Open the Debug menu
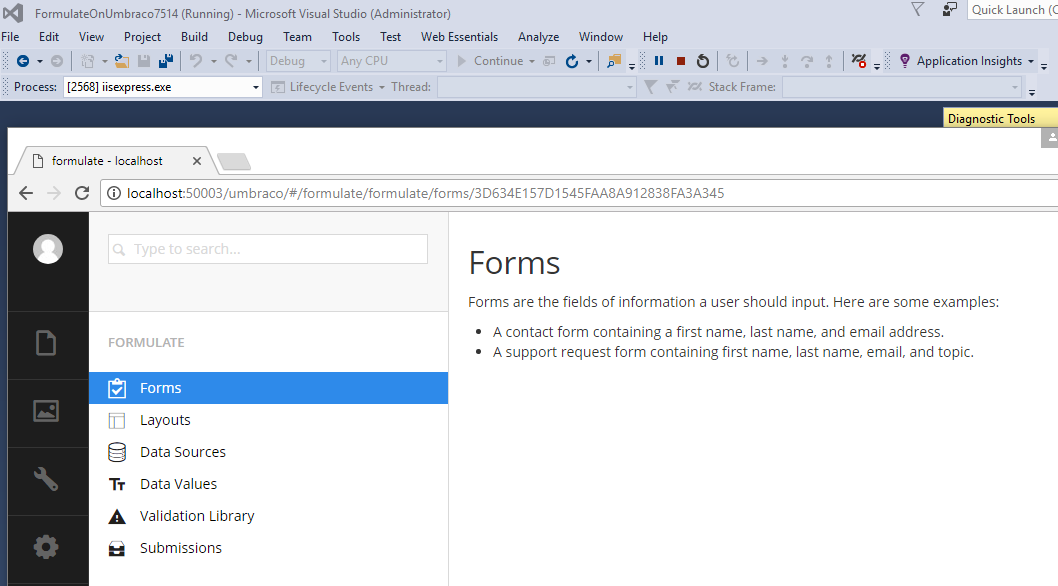1058x586 pixels. pyautogui.click(x=245, y=37)
